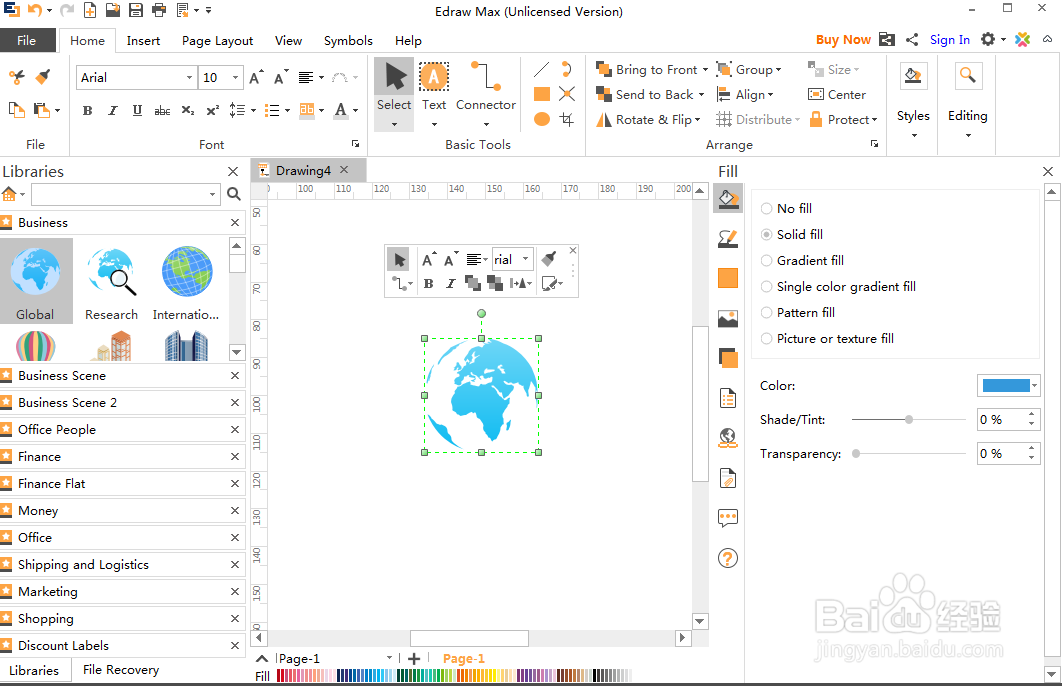Open the Help tab
The image size is (1062, 686).
pyautogui.click(x=408, y=41)
